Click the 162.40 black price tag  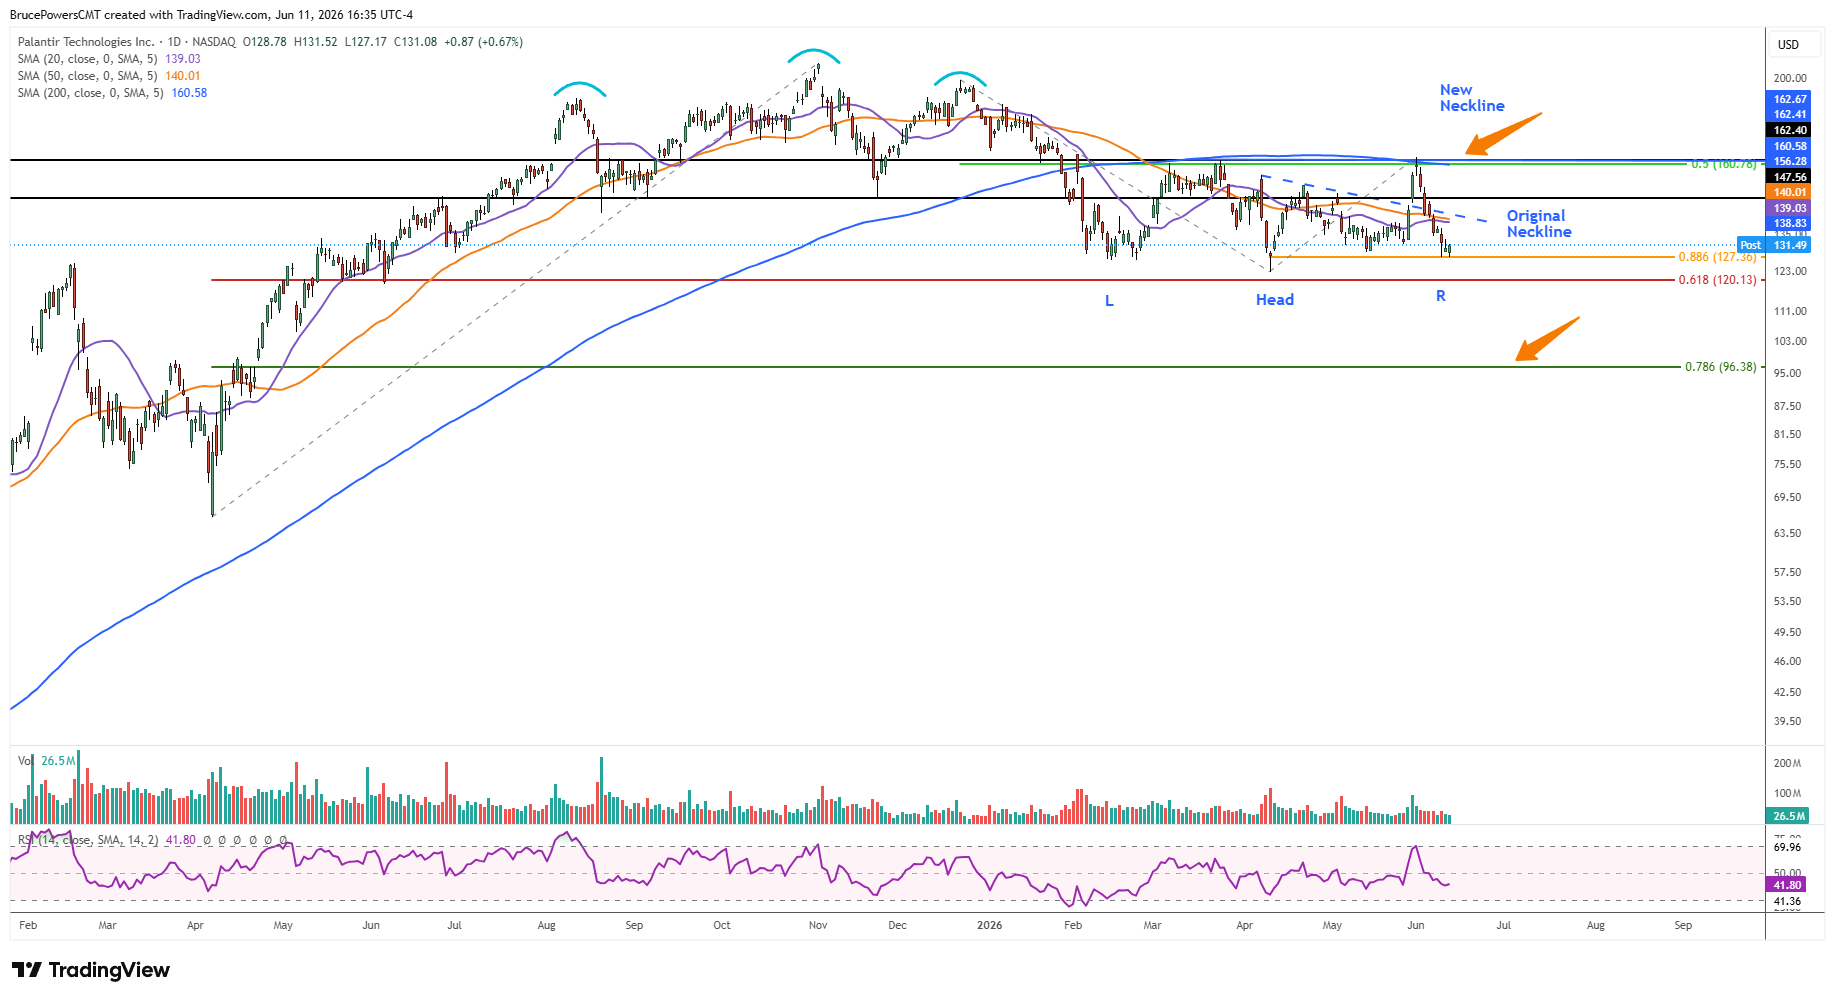(1790, 130)
